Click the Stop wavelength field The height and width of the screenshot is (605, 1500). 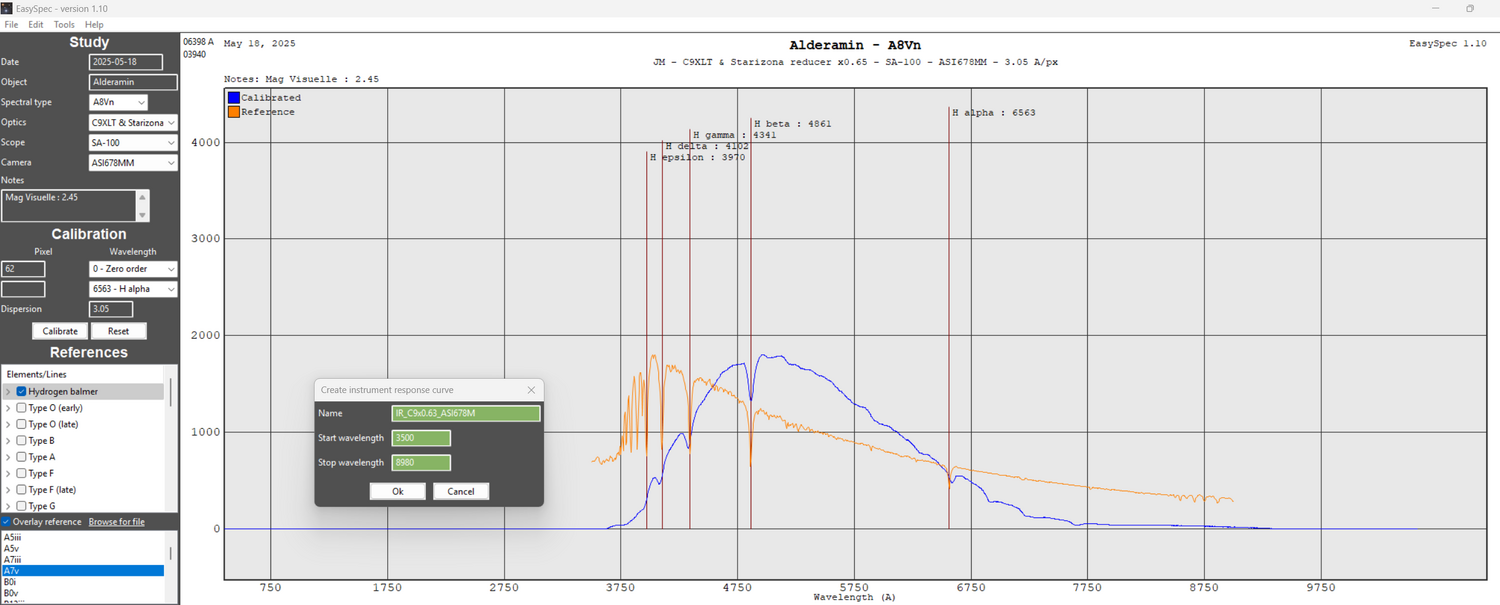(421, 463)
